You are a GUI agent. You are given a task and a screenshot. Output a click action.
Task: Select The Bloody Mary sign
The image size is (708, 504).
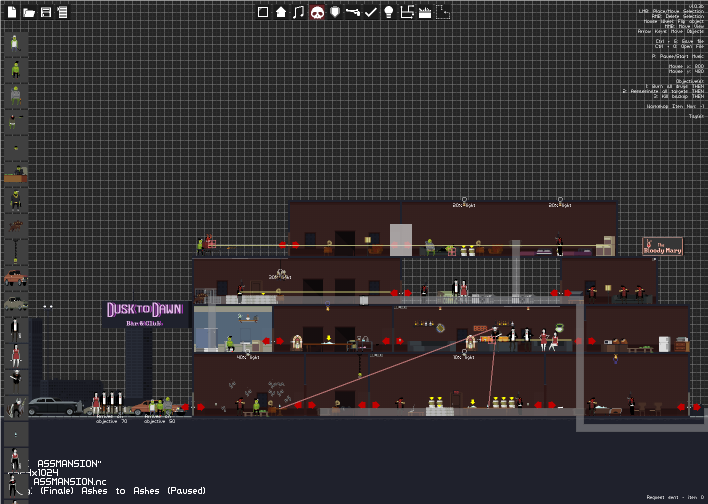coord(662,247)
